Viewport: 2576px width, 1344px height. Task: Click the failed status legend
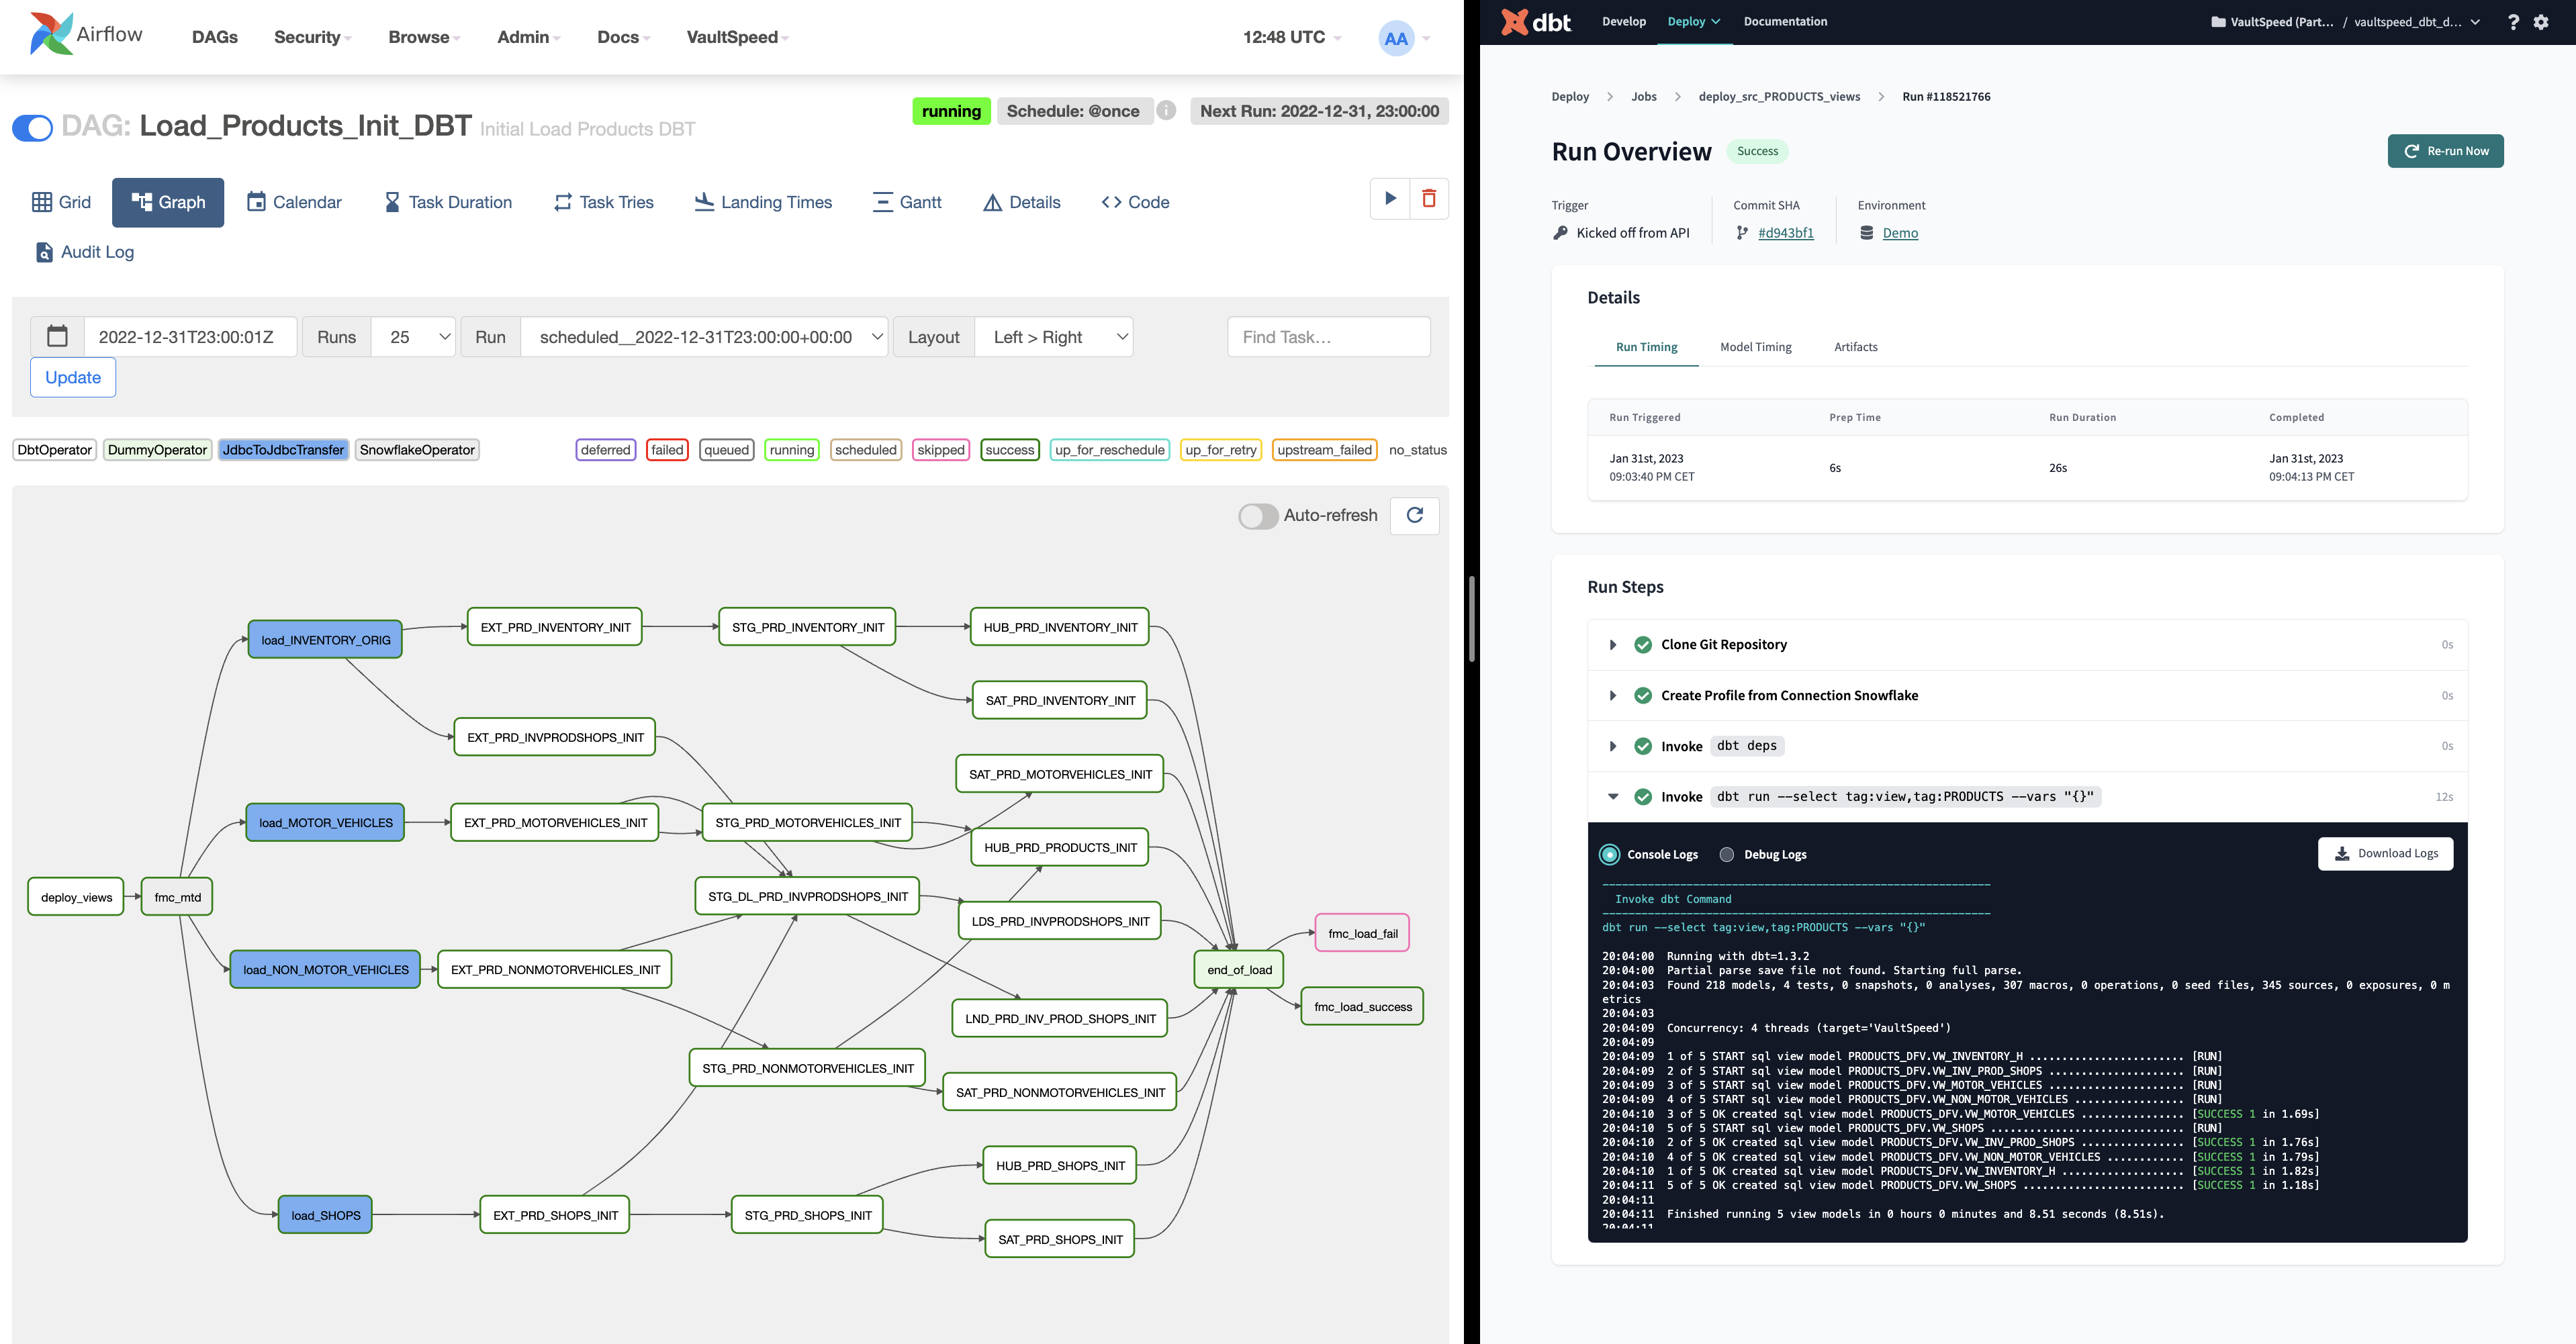click(667, 450)
